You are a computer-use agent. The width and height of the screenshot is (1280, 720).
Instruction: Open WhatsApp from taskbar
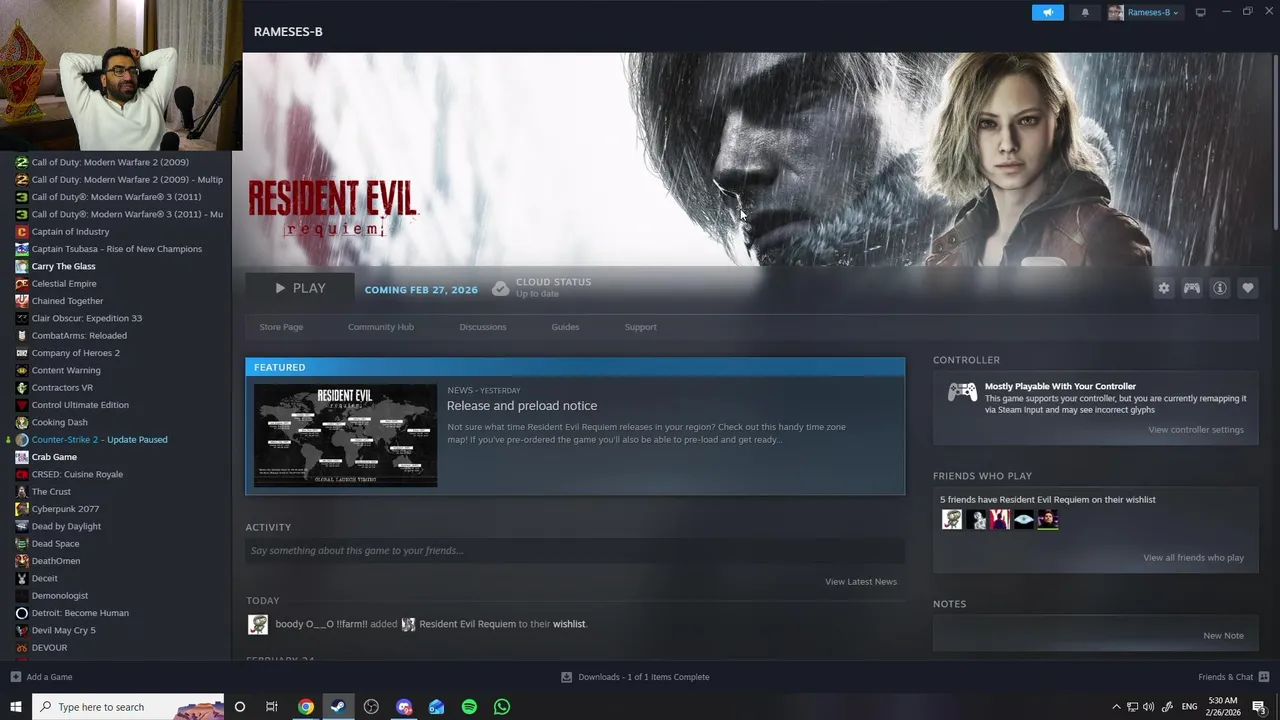point(502,707)
